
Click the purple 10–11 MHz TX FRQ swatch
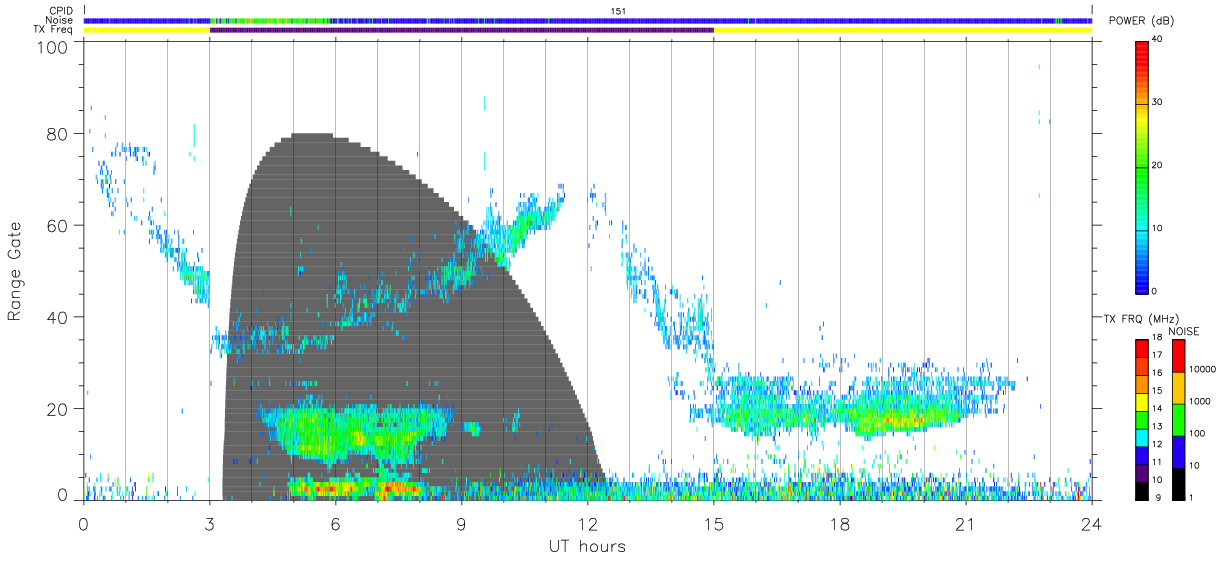[x=1141, y=473]
